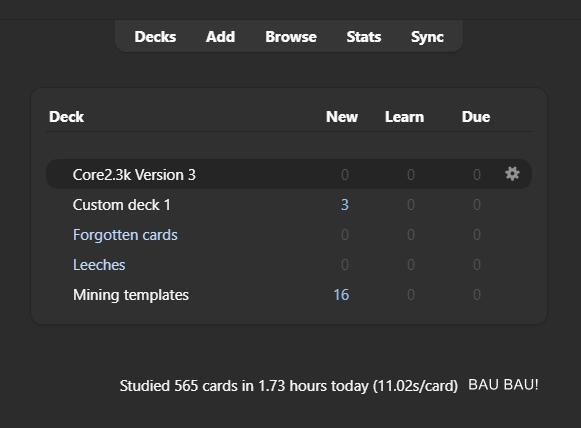Open the Browse card browser

click(291, 37)
